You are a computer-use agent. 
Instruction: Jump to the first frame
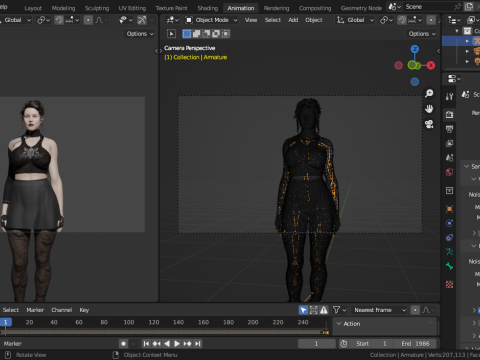tap(146, 343)
